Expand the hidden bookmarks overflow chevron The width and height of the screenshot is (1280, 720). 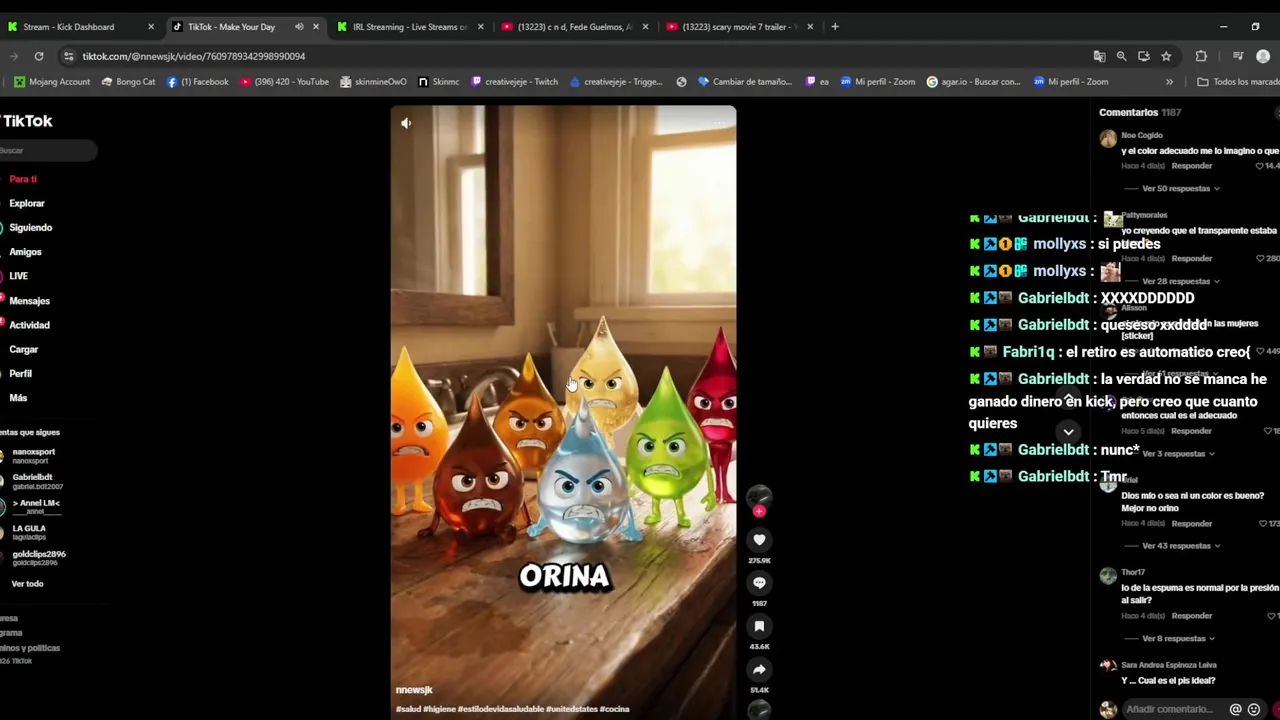1170,82
